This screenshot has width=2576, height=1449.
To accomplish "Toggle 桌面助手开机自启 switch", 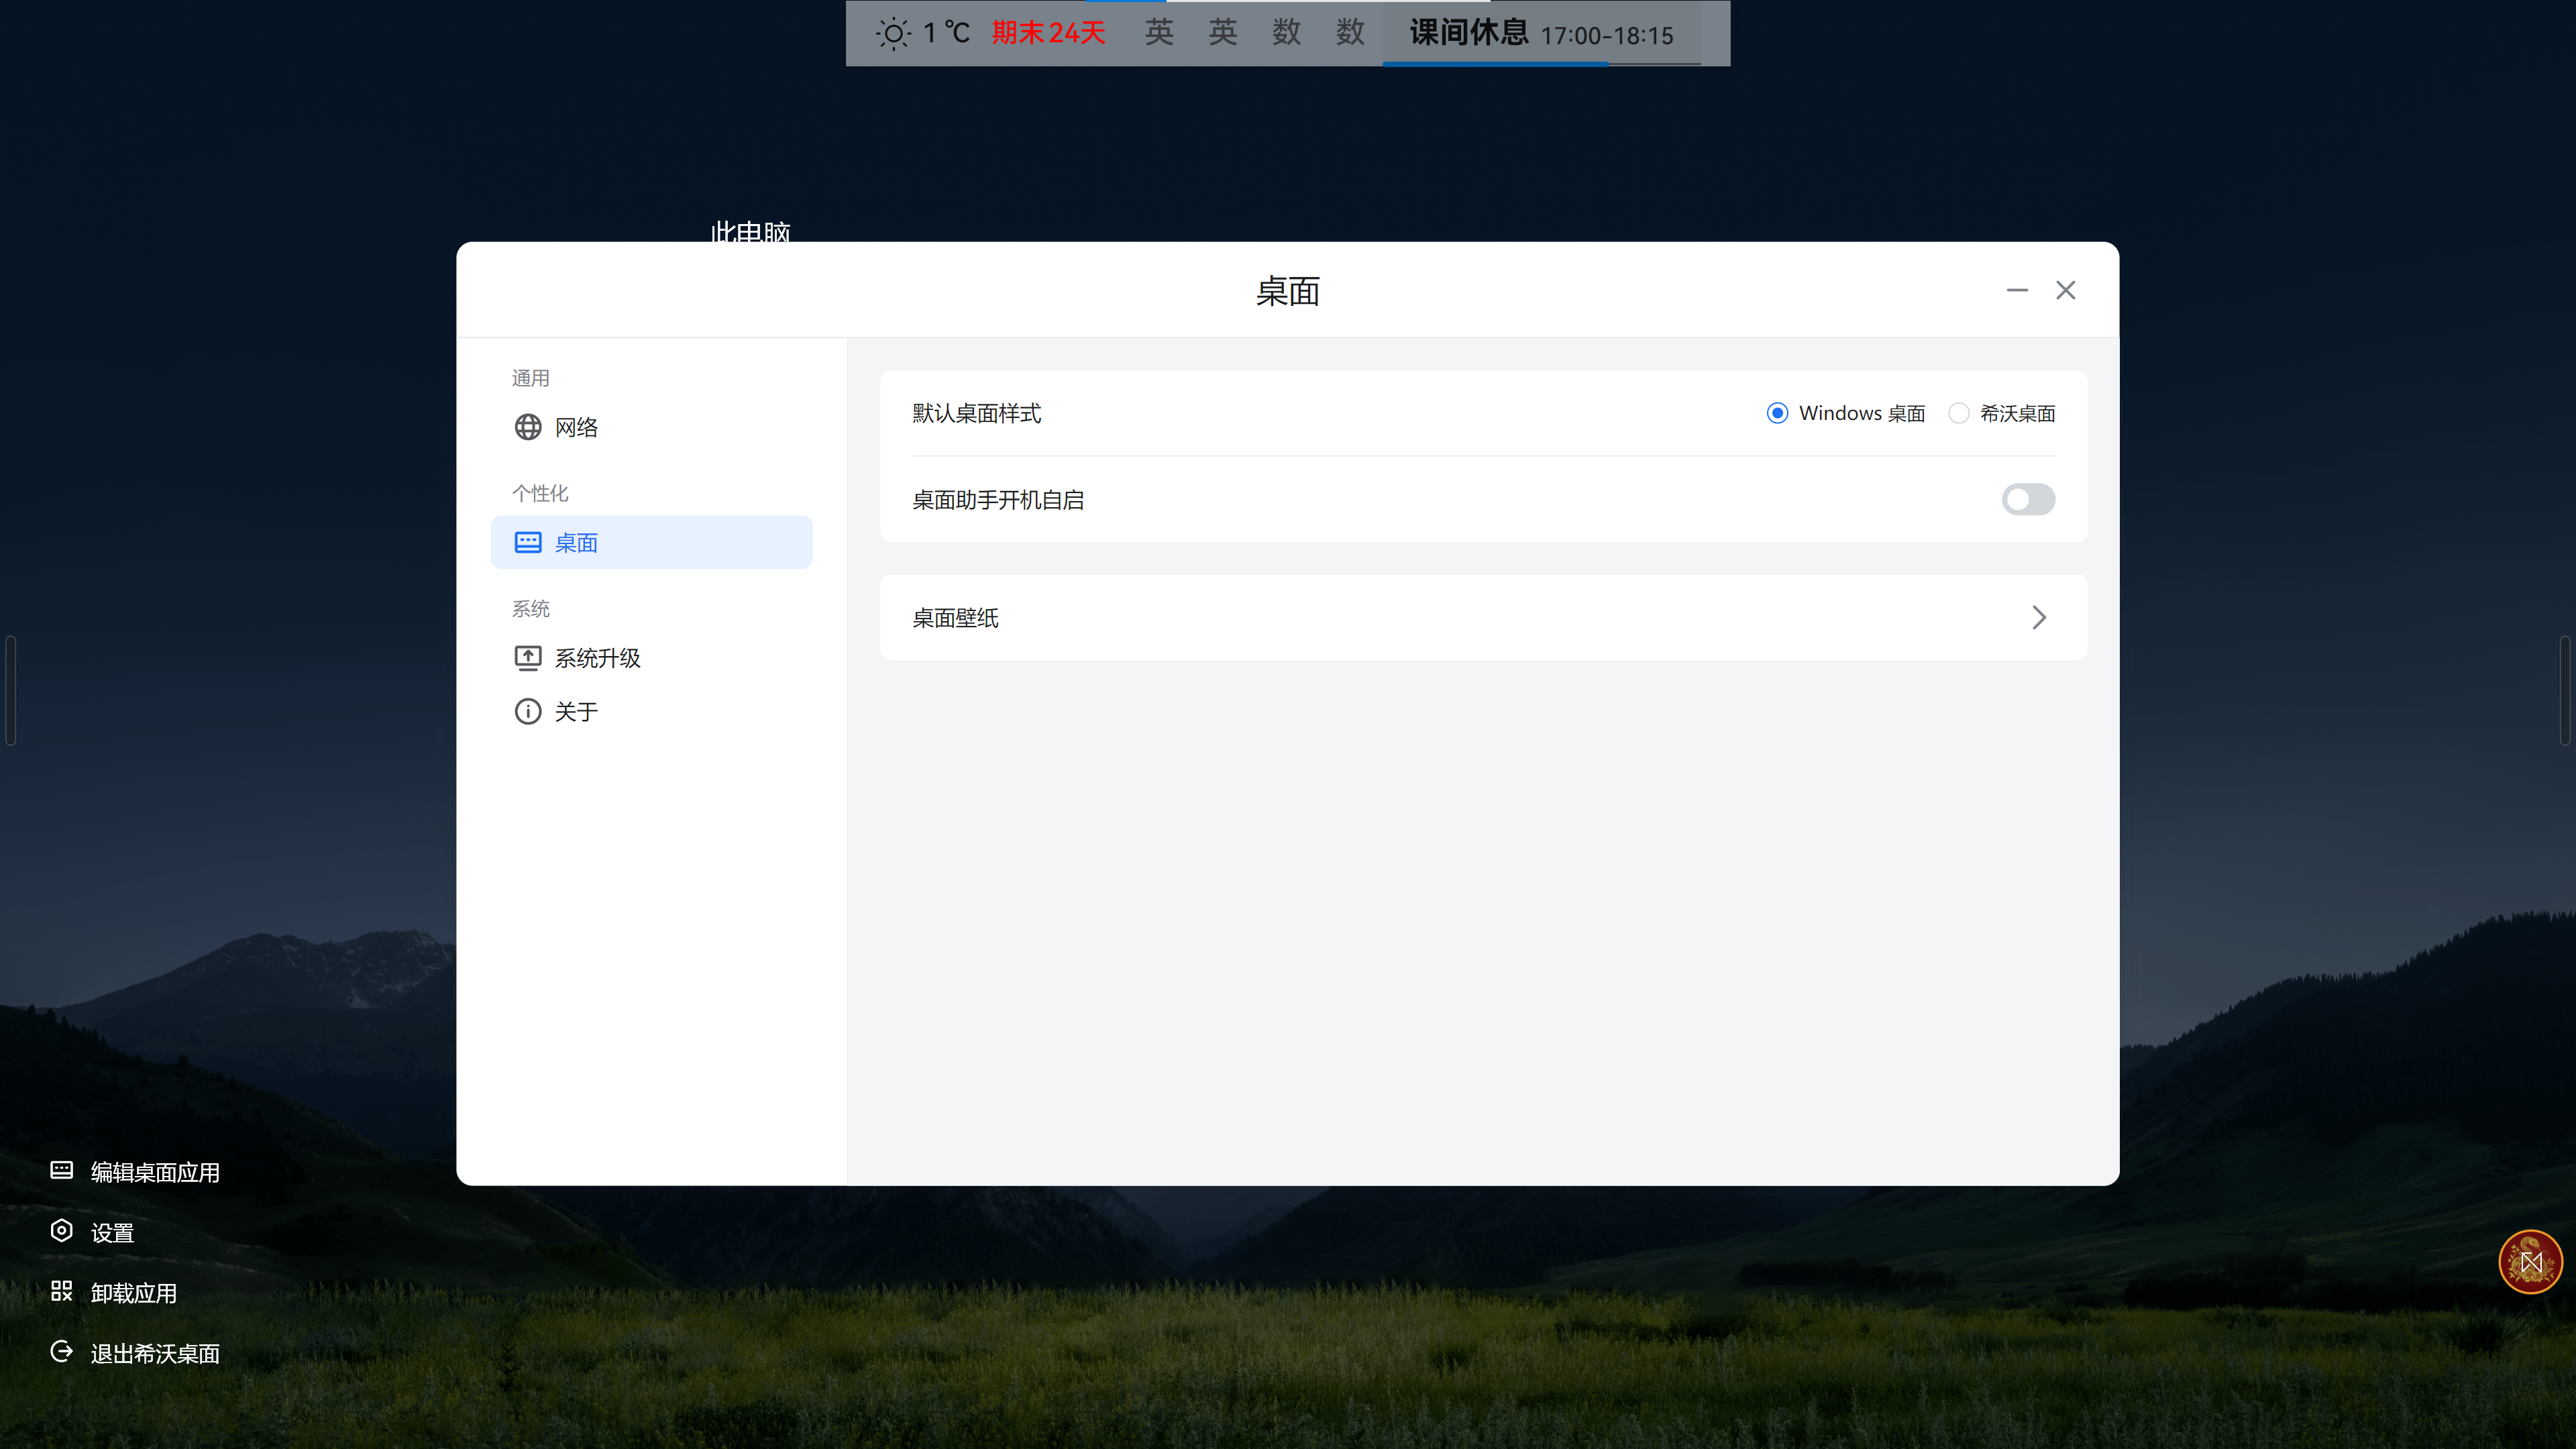I will (2028, 499).
